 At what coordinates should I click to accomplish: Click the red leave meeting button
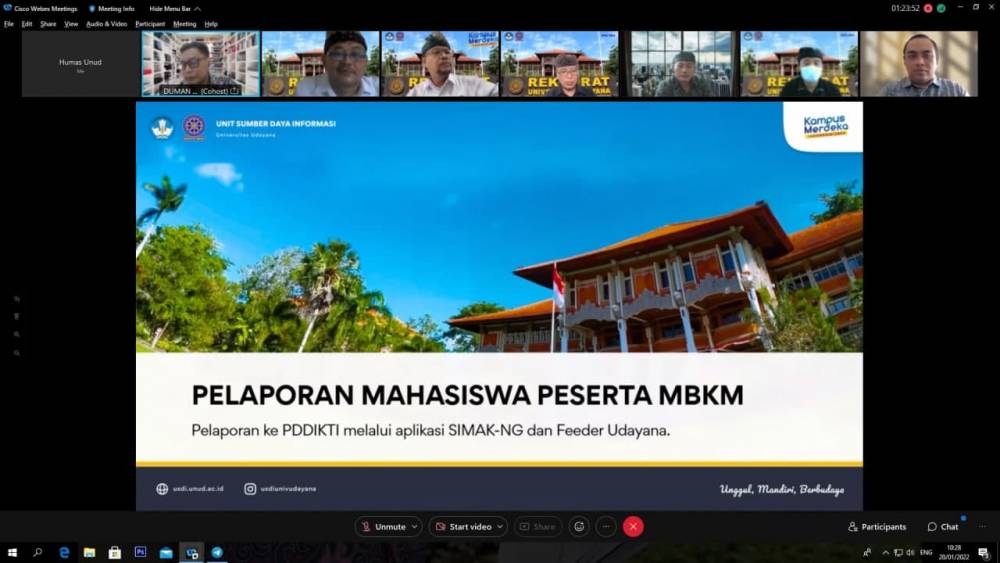pyautogui.click(x=633, y=526)
